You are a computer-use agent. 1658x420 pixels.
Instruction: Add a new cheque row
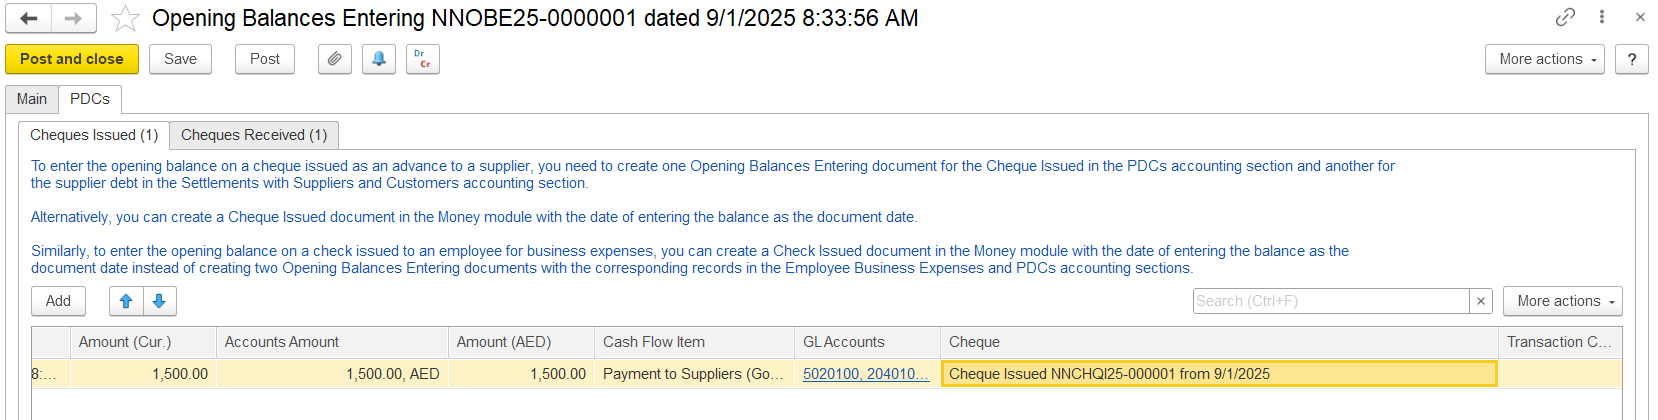(58, 301)
